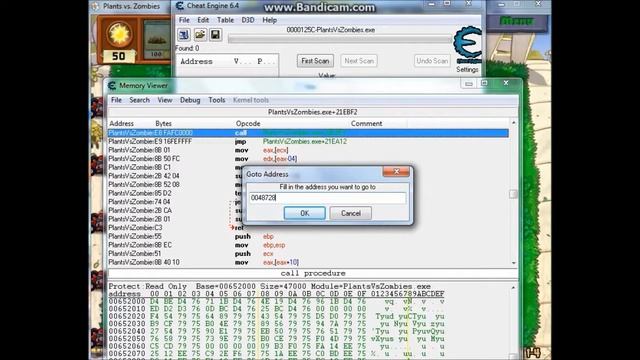Open the Memory Viewer View menu
This screenshot has height=360, width=640.
point(165,100)
